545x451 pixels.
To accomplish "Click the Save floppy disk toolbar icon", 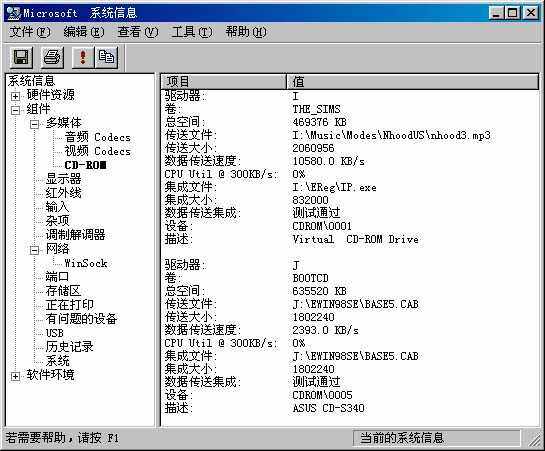I will point(21,57).
